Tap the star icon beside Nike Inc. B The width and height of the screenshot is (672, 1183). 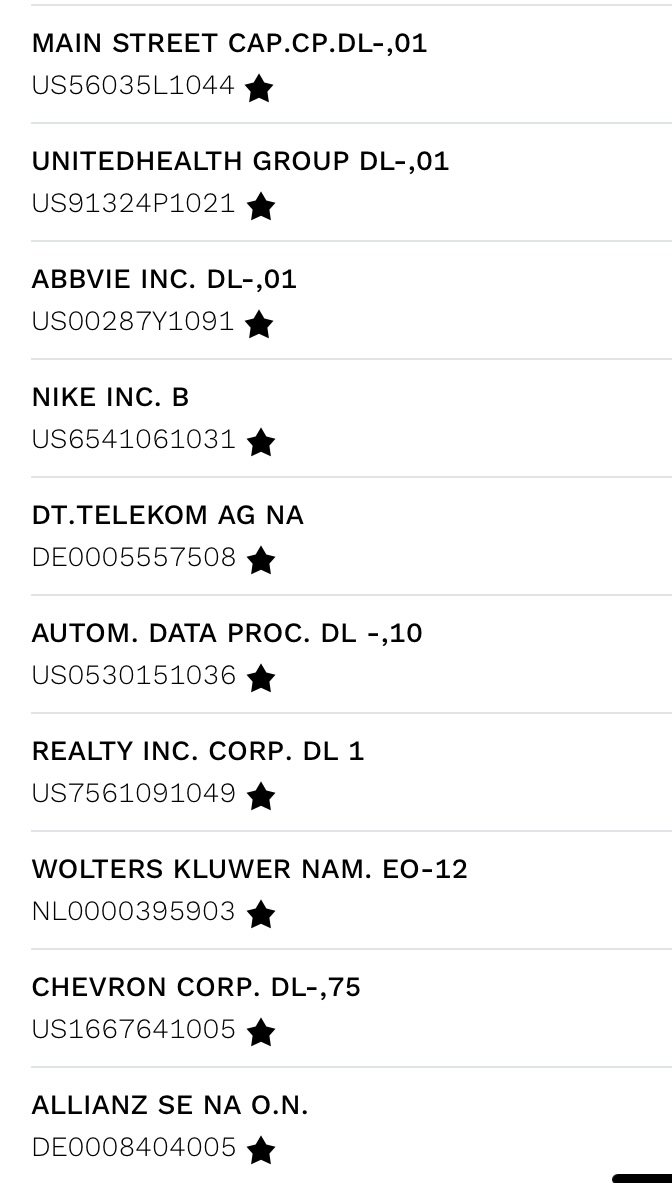pos(261,443)
